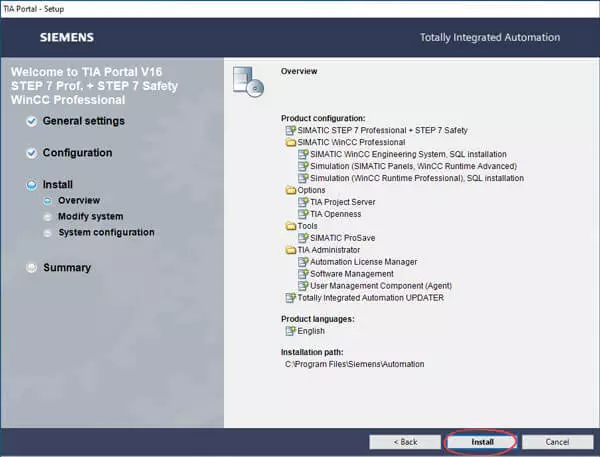Click the TIA Project Server component icon

pyautogui.click(x=303, y=202)
